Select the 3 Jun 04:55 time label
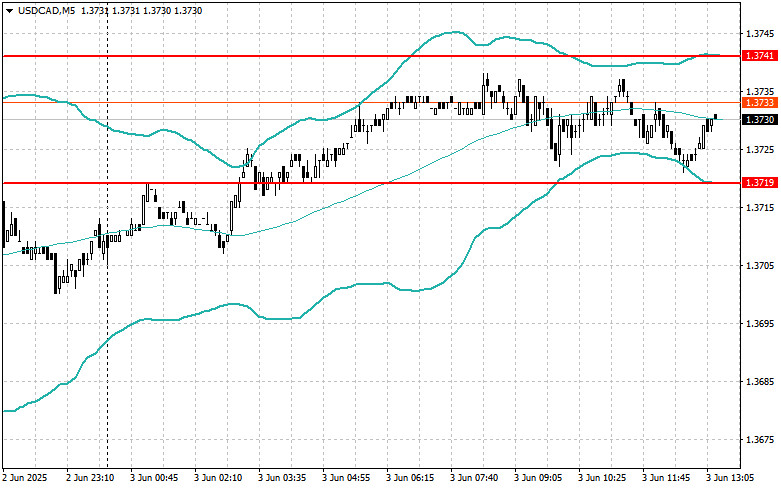781x489 pixels. (346, 478)
